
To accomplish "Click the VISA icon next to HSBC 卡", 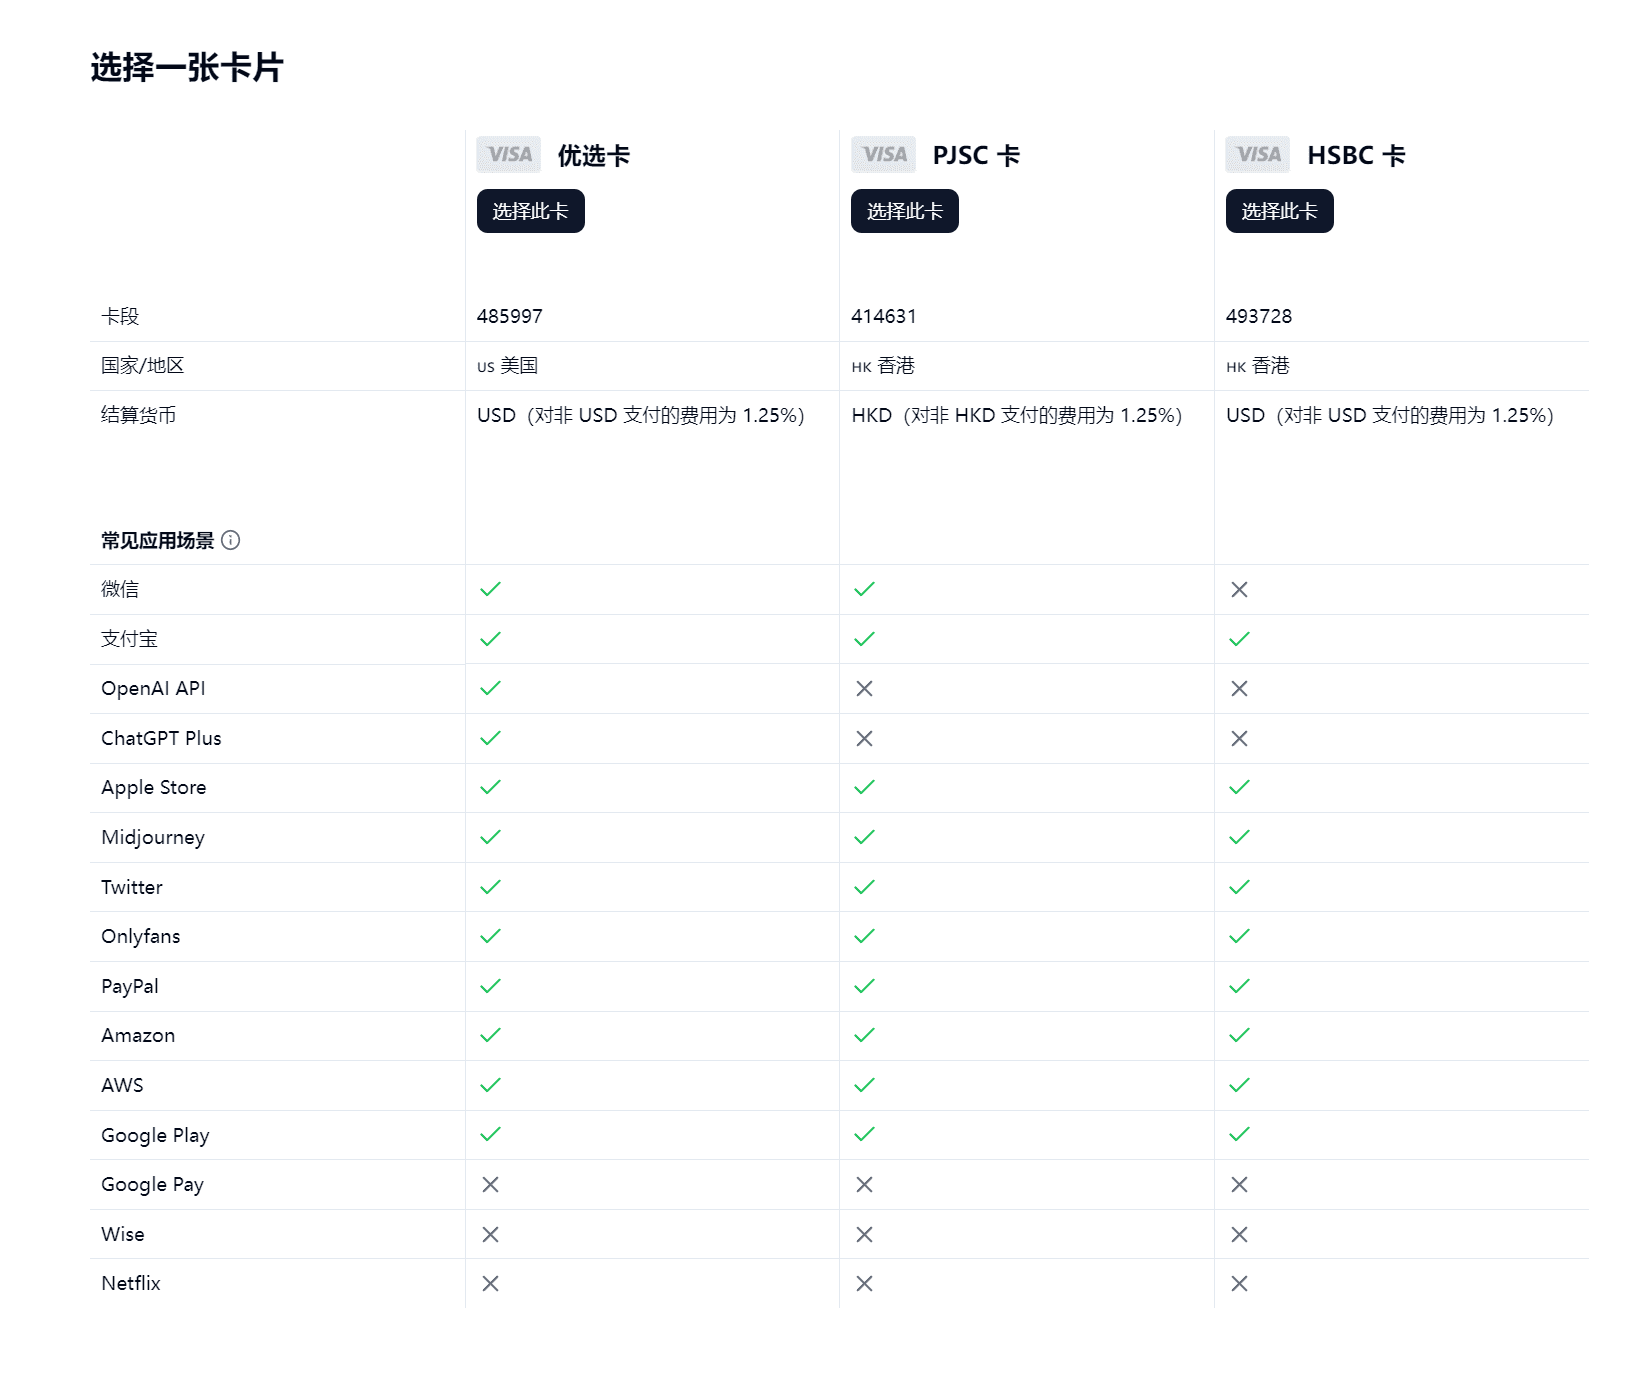I will click(1257, 154).
